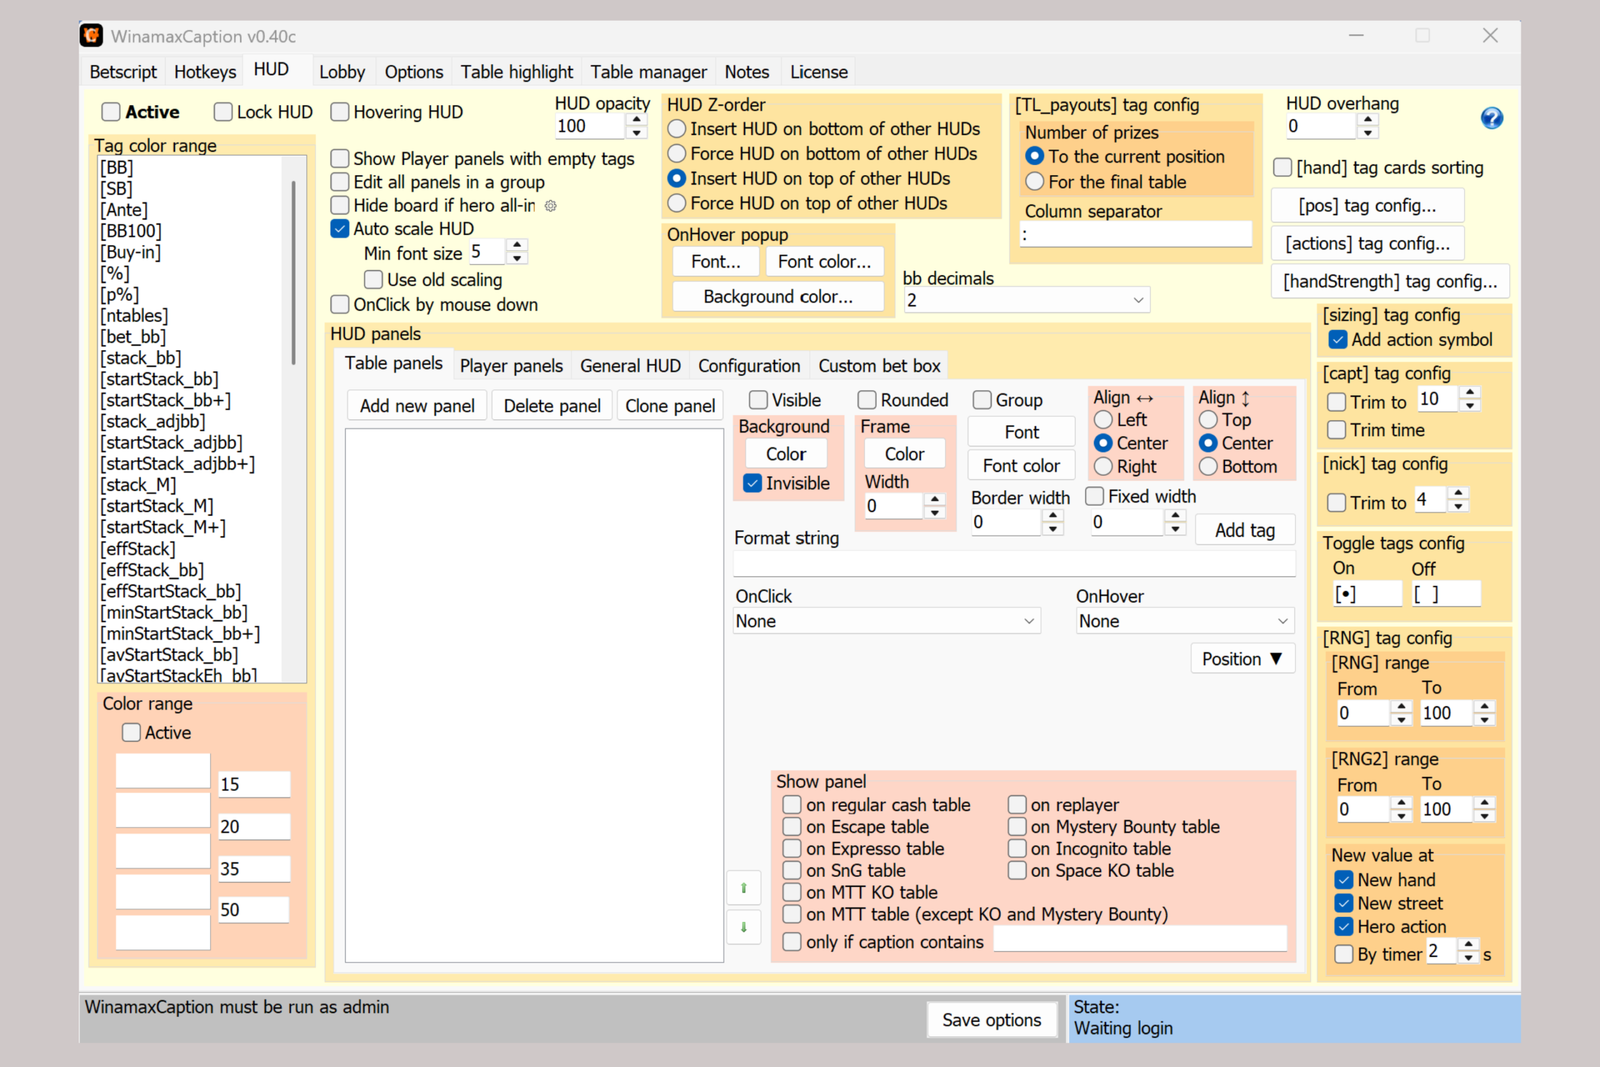Increase HUD opacity with up stepper
This screenshot has height=1067, width=1600.
coord(637,120)
